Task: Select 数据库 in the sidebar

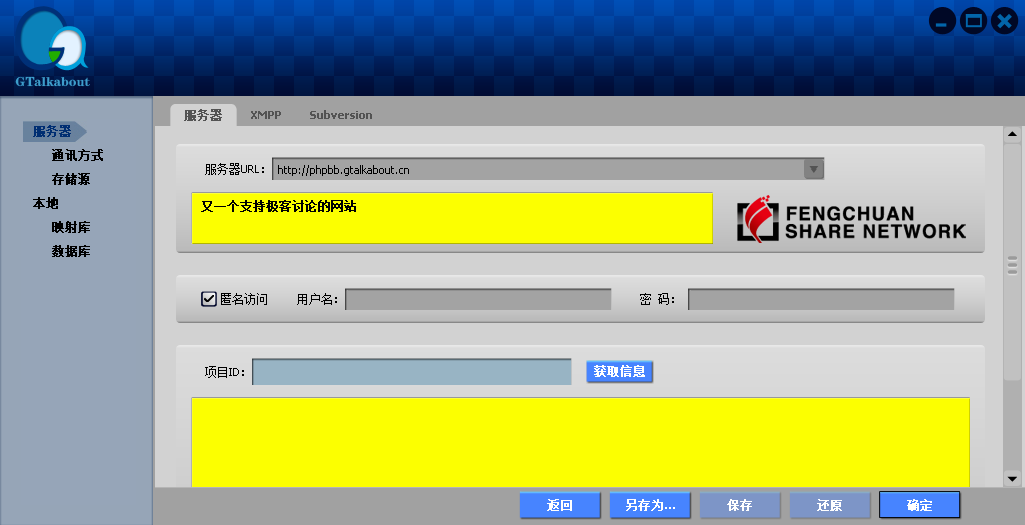Action: (71, 251)
